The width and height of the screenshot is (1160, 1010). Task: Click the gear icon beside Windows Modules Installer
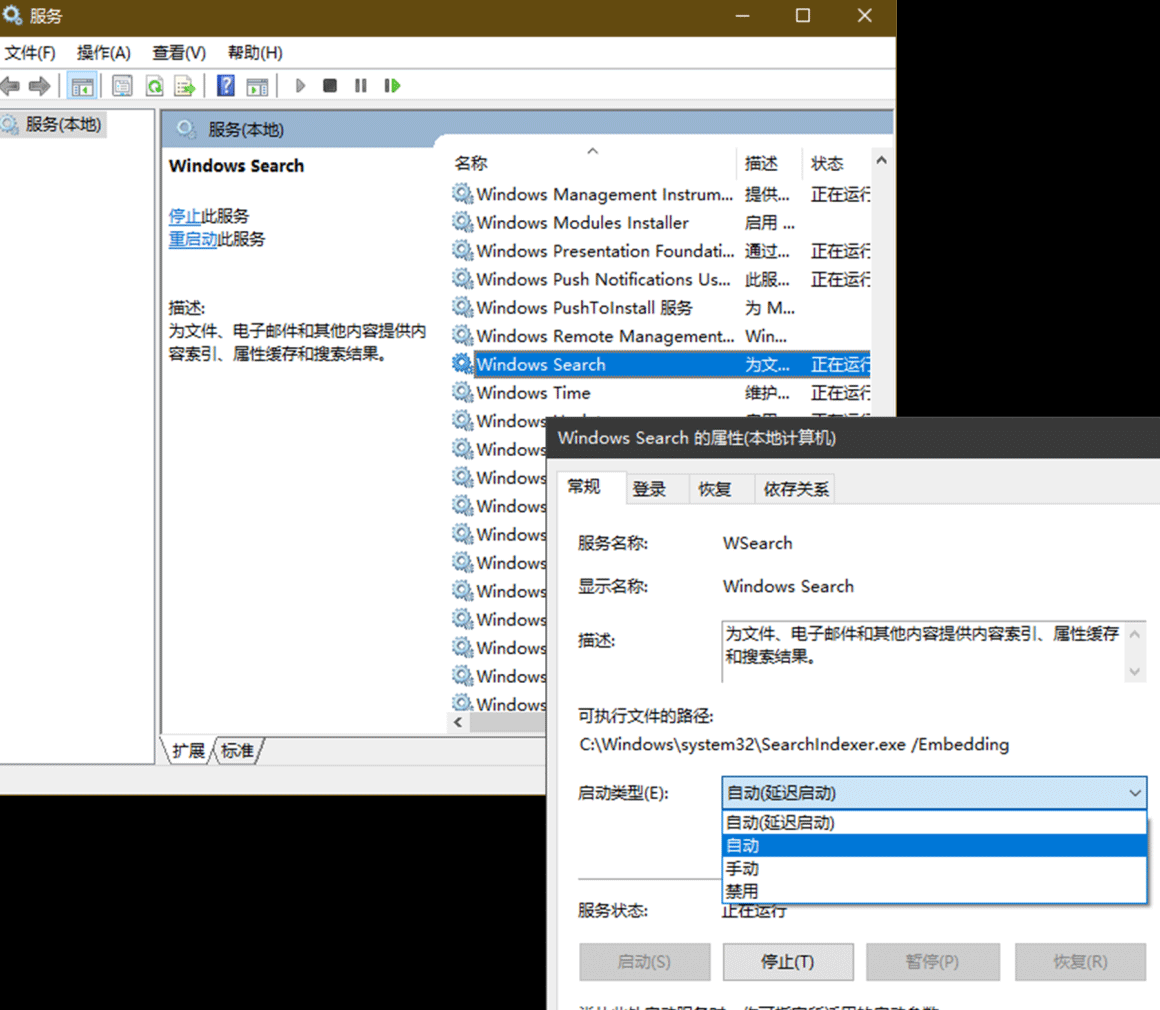point(462,222)
